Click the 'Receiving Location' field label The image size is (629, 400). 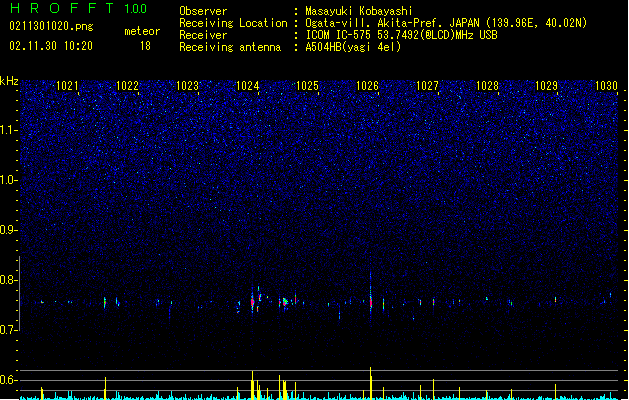233,23
